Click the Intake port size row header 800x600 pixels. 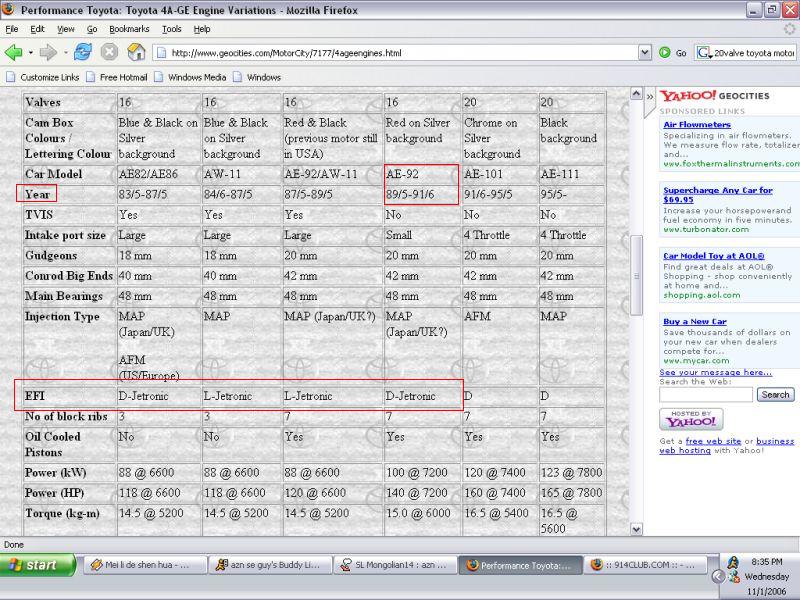tap(69, 235)
